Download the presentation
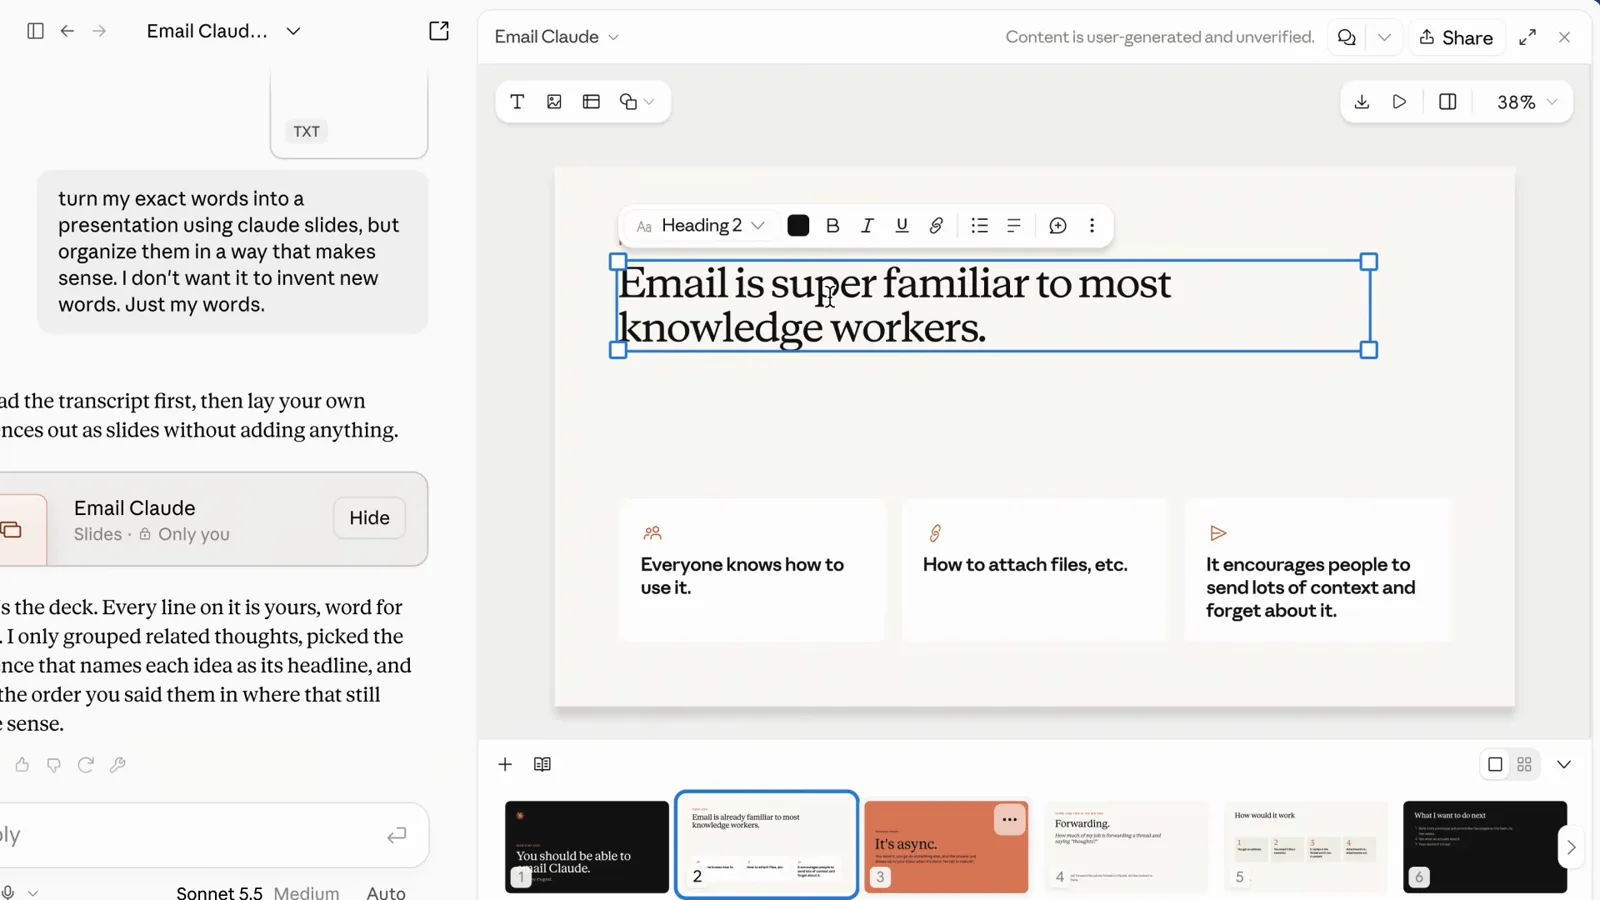1600x900 pixels. click(1362, 102)
